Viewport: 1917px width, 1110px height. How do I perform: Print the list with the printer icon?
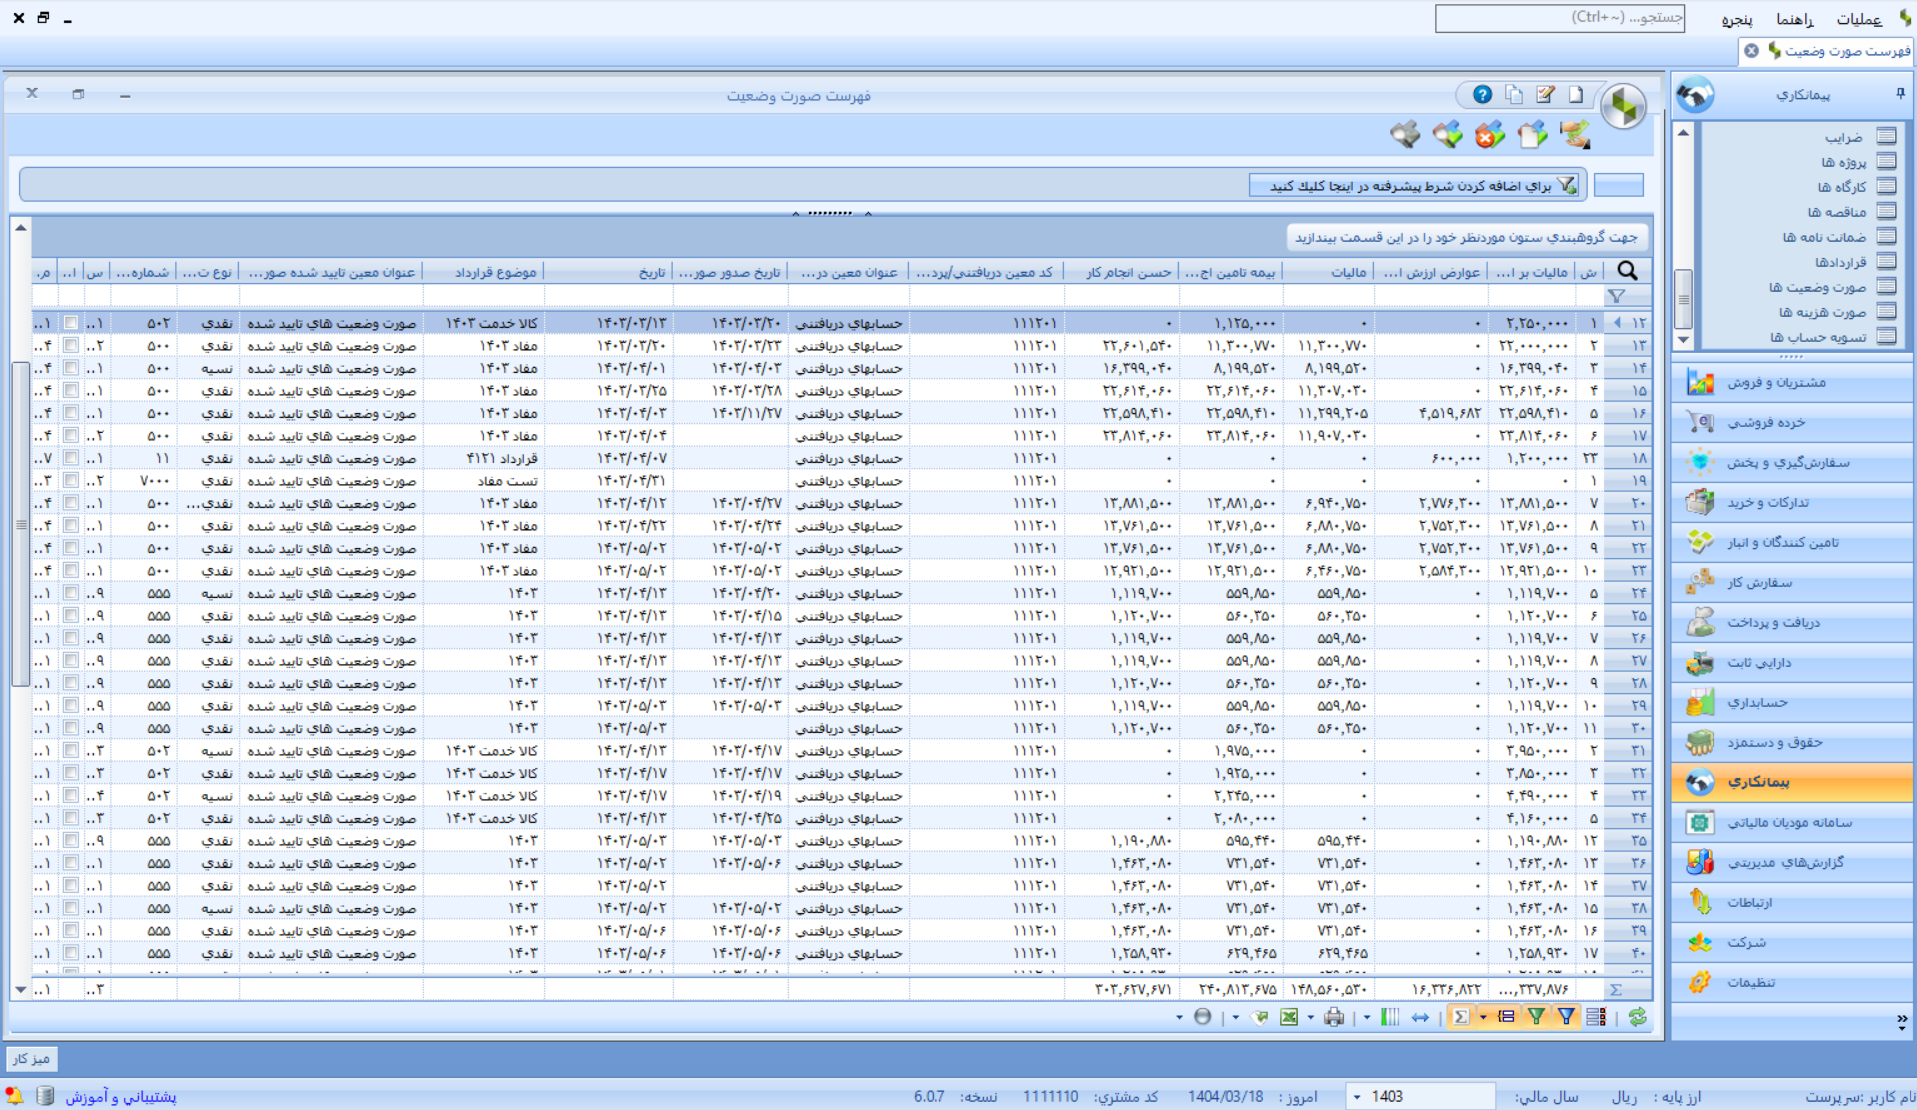coord(1334,1017)
